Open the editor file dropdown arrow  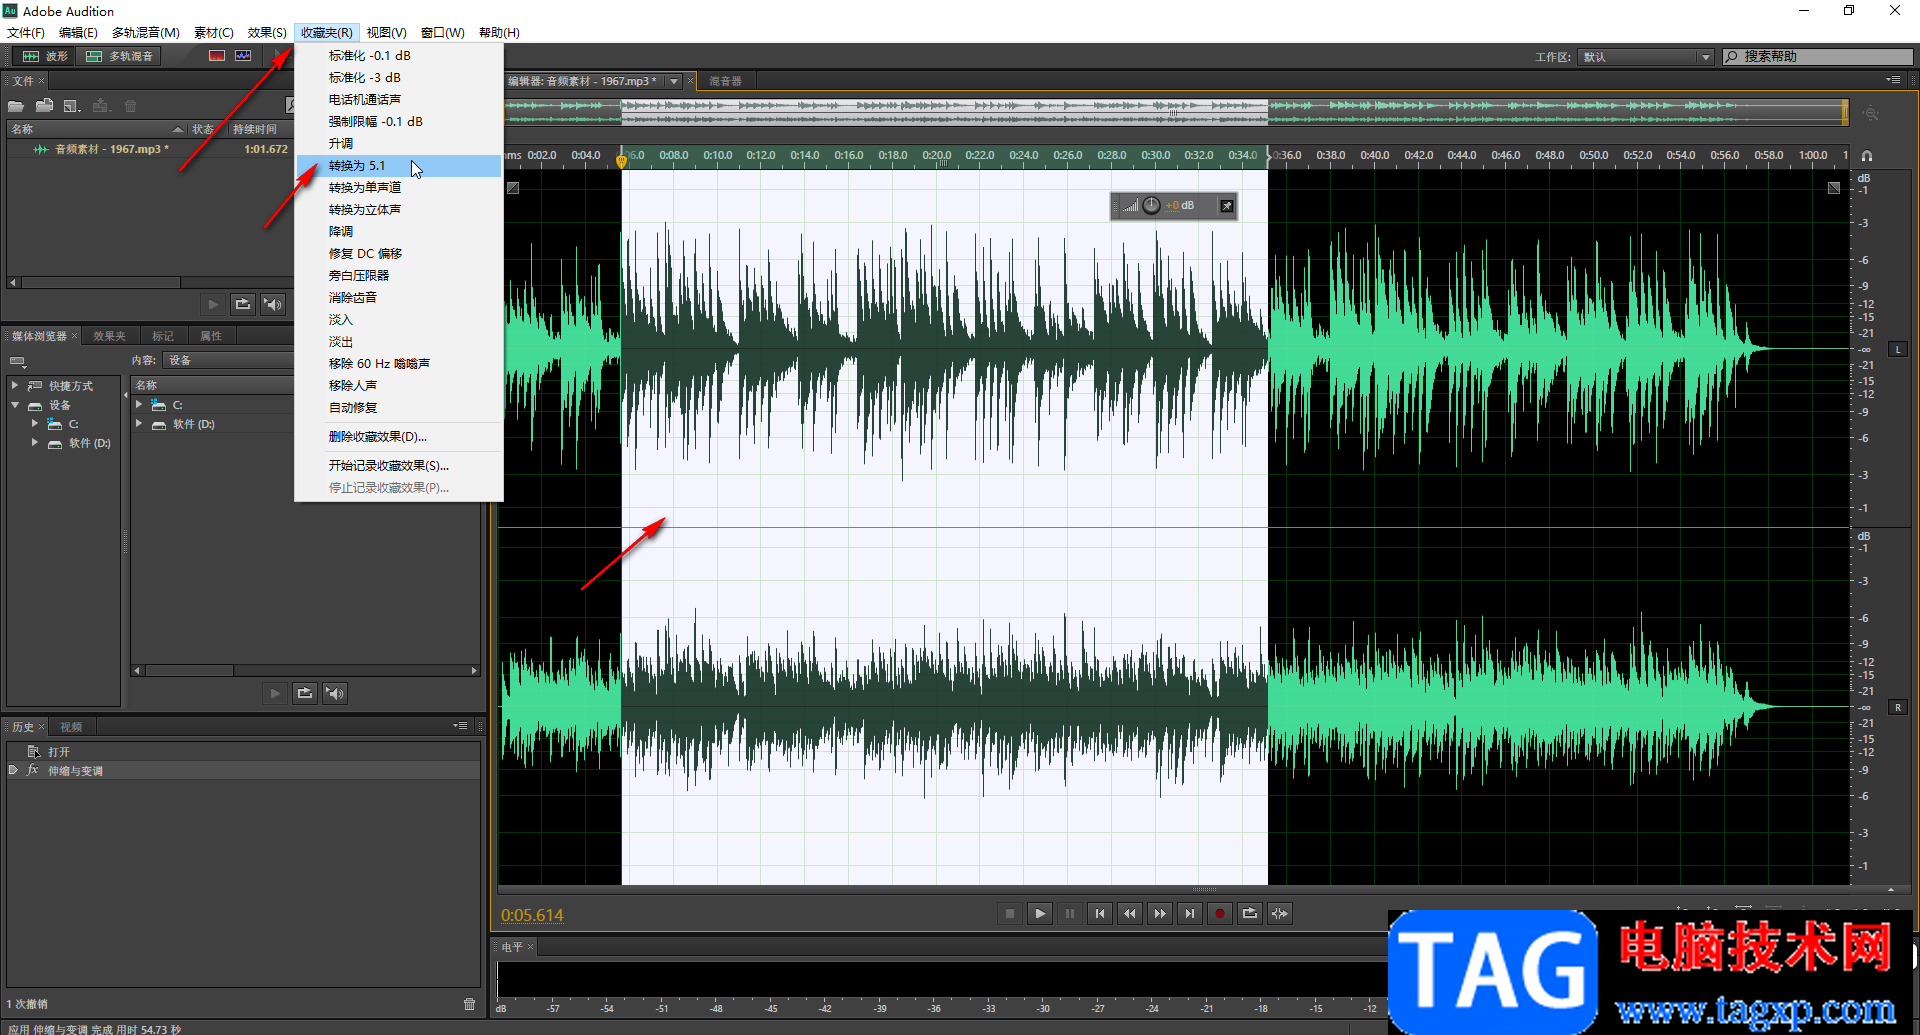click(674, 81)
